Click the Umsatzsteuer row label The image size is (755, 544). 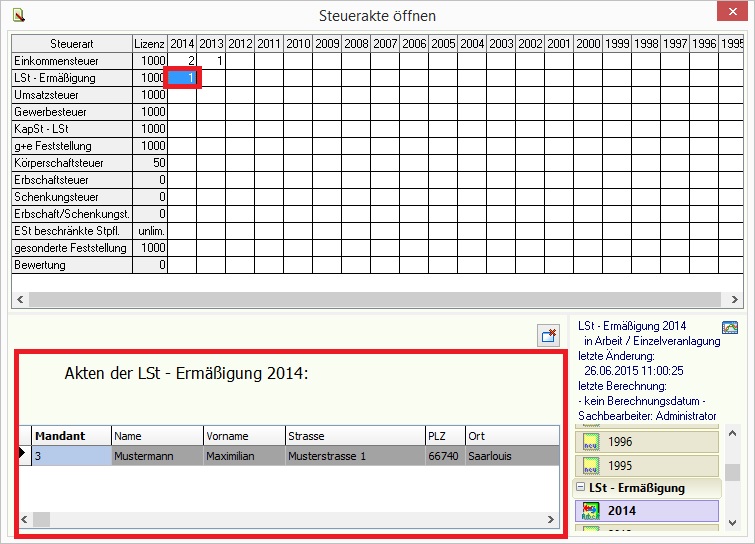(x=70, y=95)
